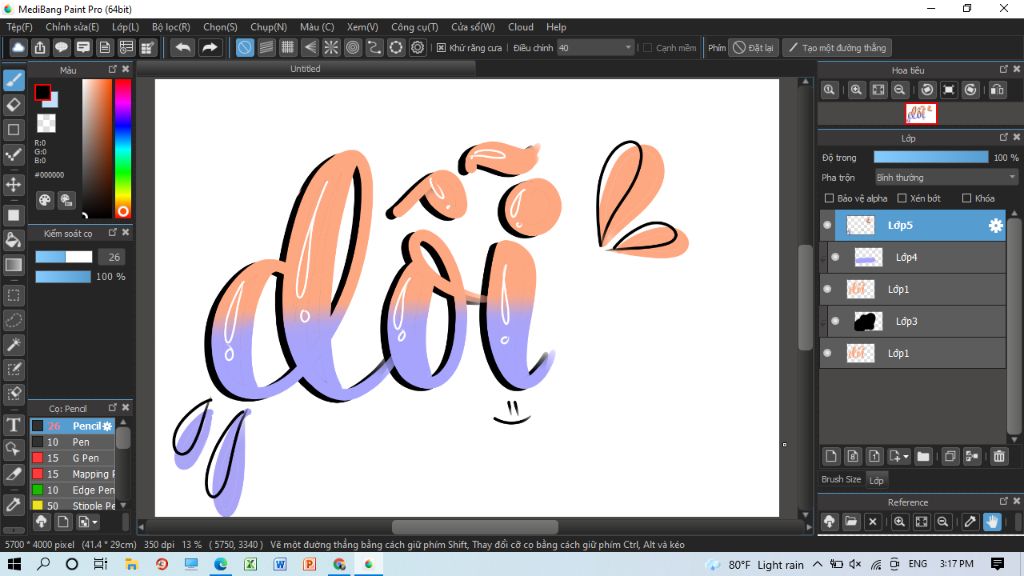Image resolution: width=1024 pixels, height=576 pixels.
Task: Select the Text tool
Action: [x=14, y=425]
